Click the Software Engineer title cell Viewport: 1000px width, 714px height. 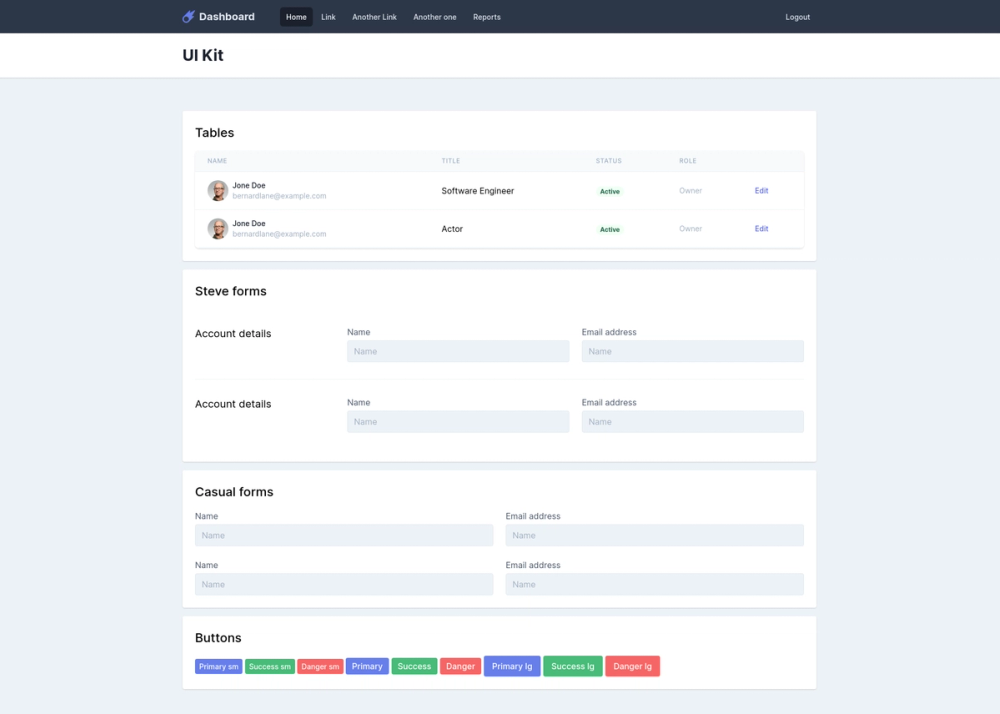tap(478, 191)
